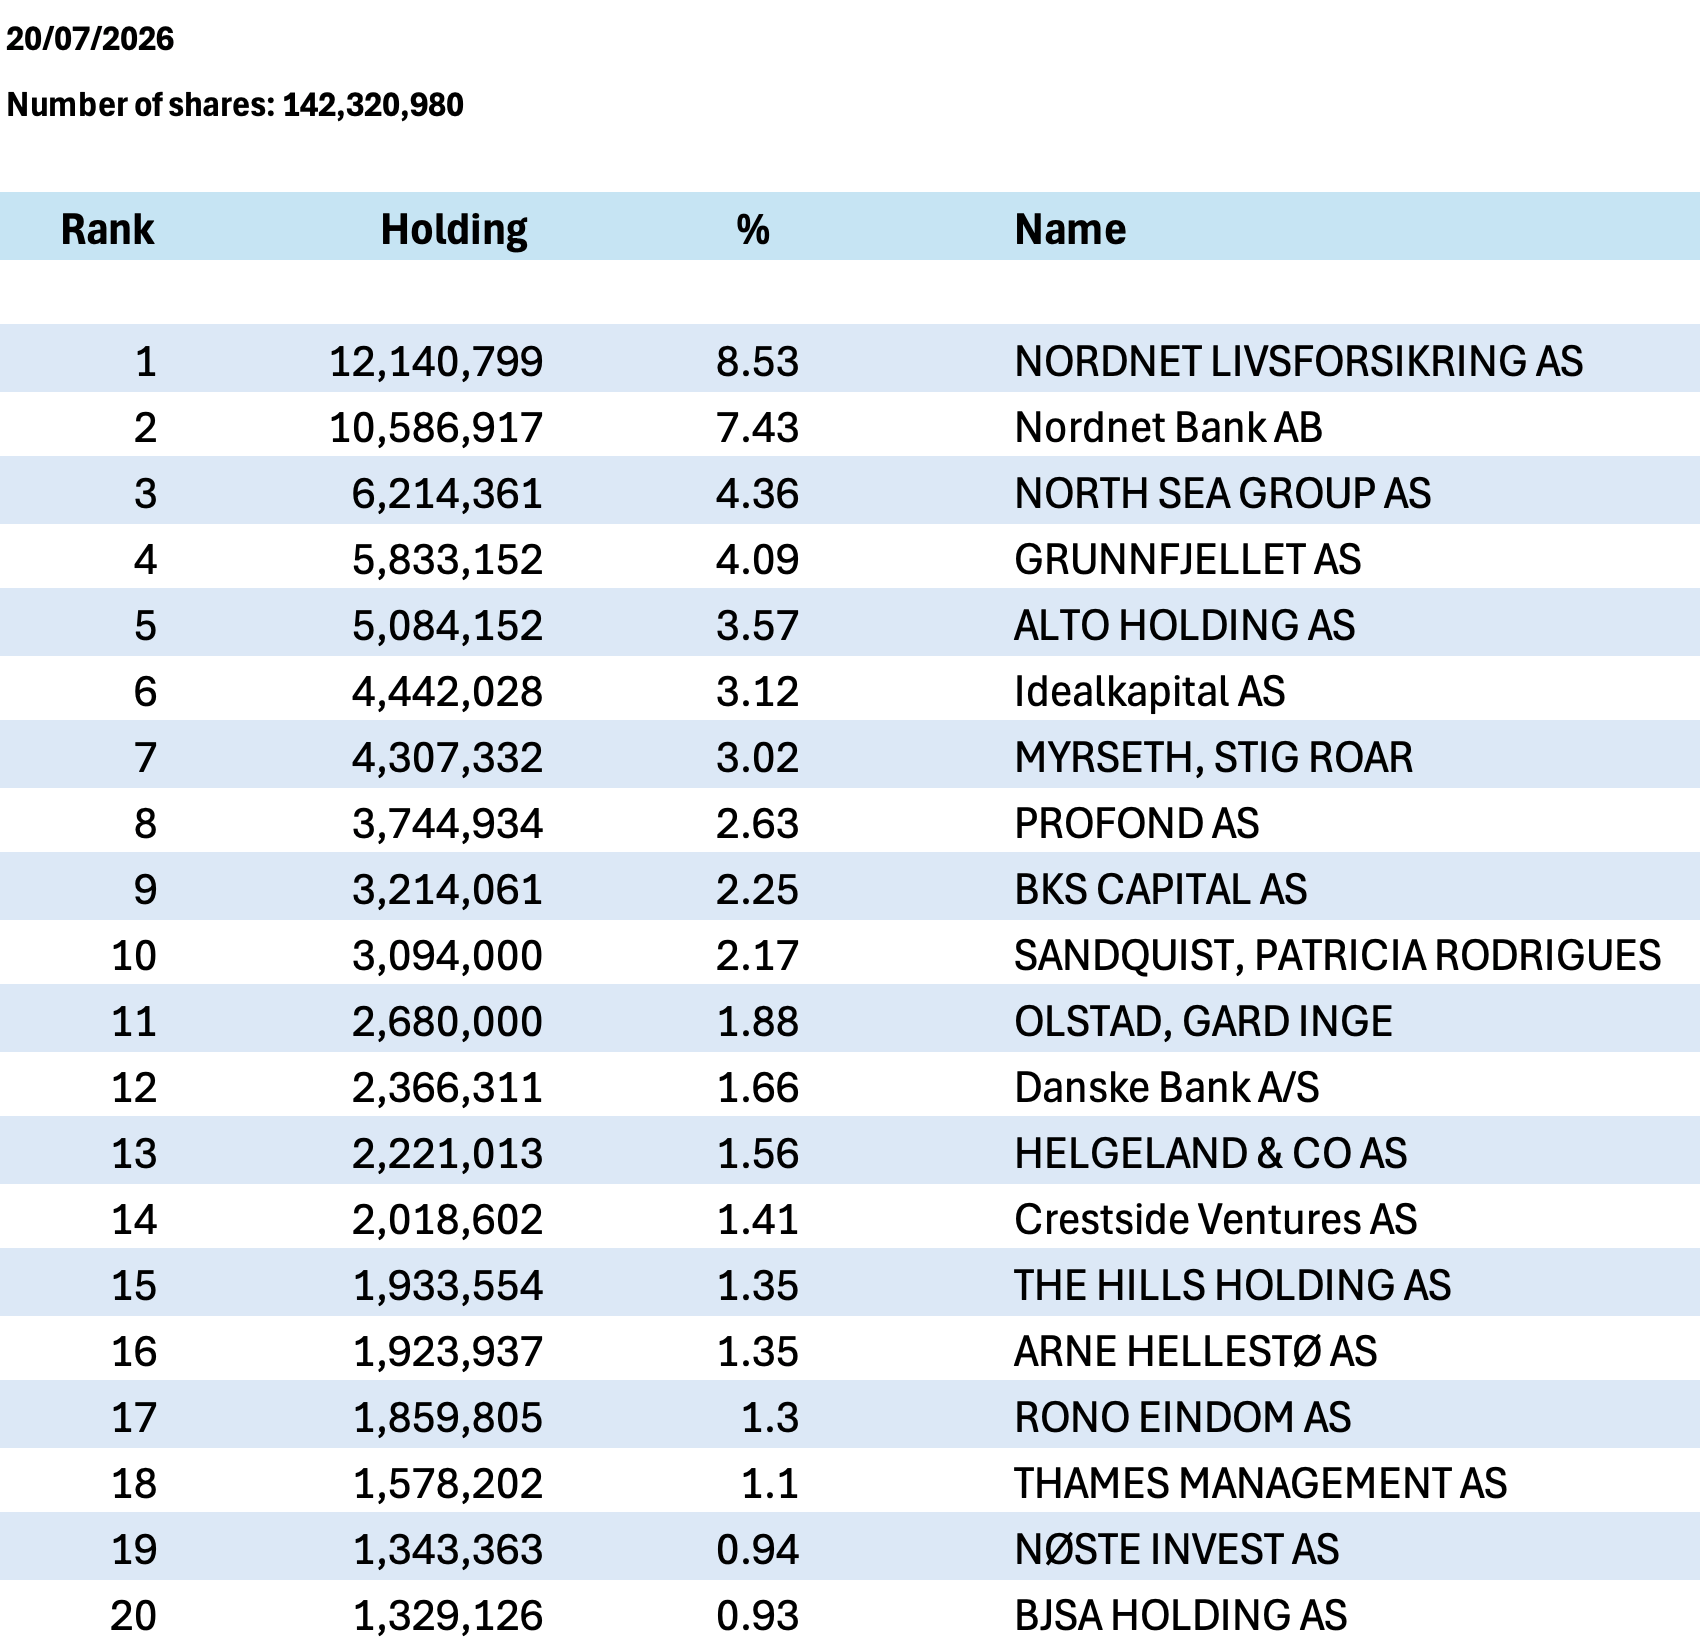Select BJSA HOLDING AS name cell
Screen dimensions: 1706x1648
[1180, 1615]
